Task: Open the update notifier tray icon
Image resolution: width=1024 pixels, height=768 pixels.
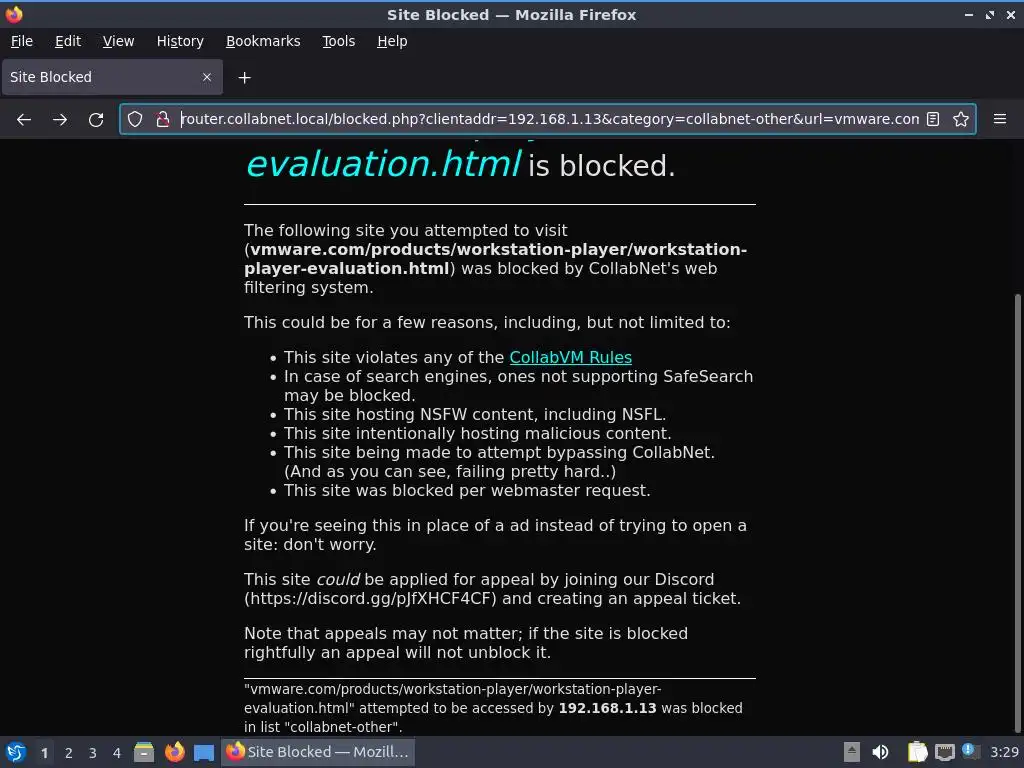Action: click(970, 751)
